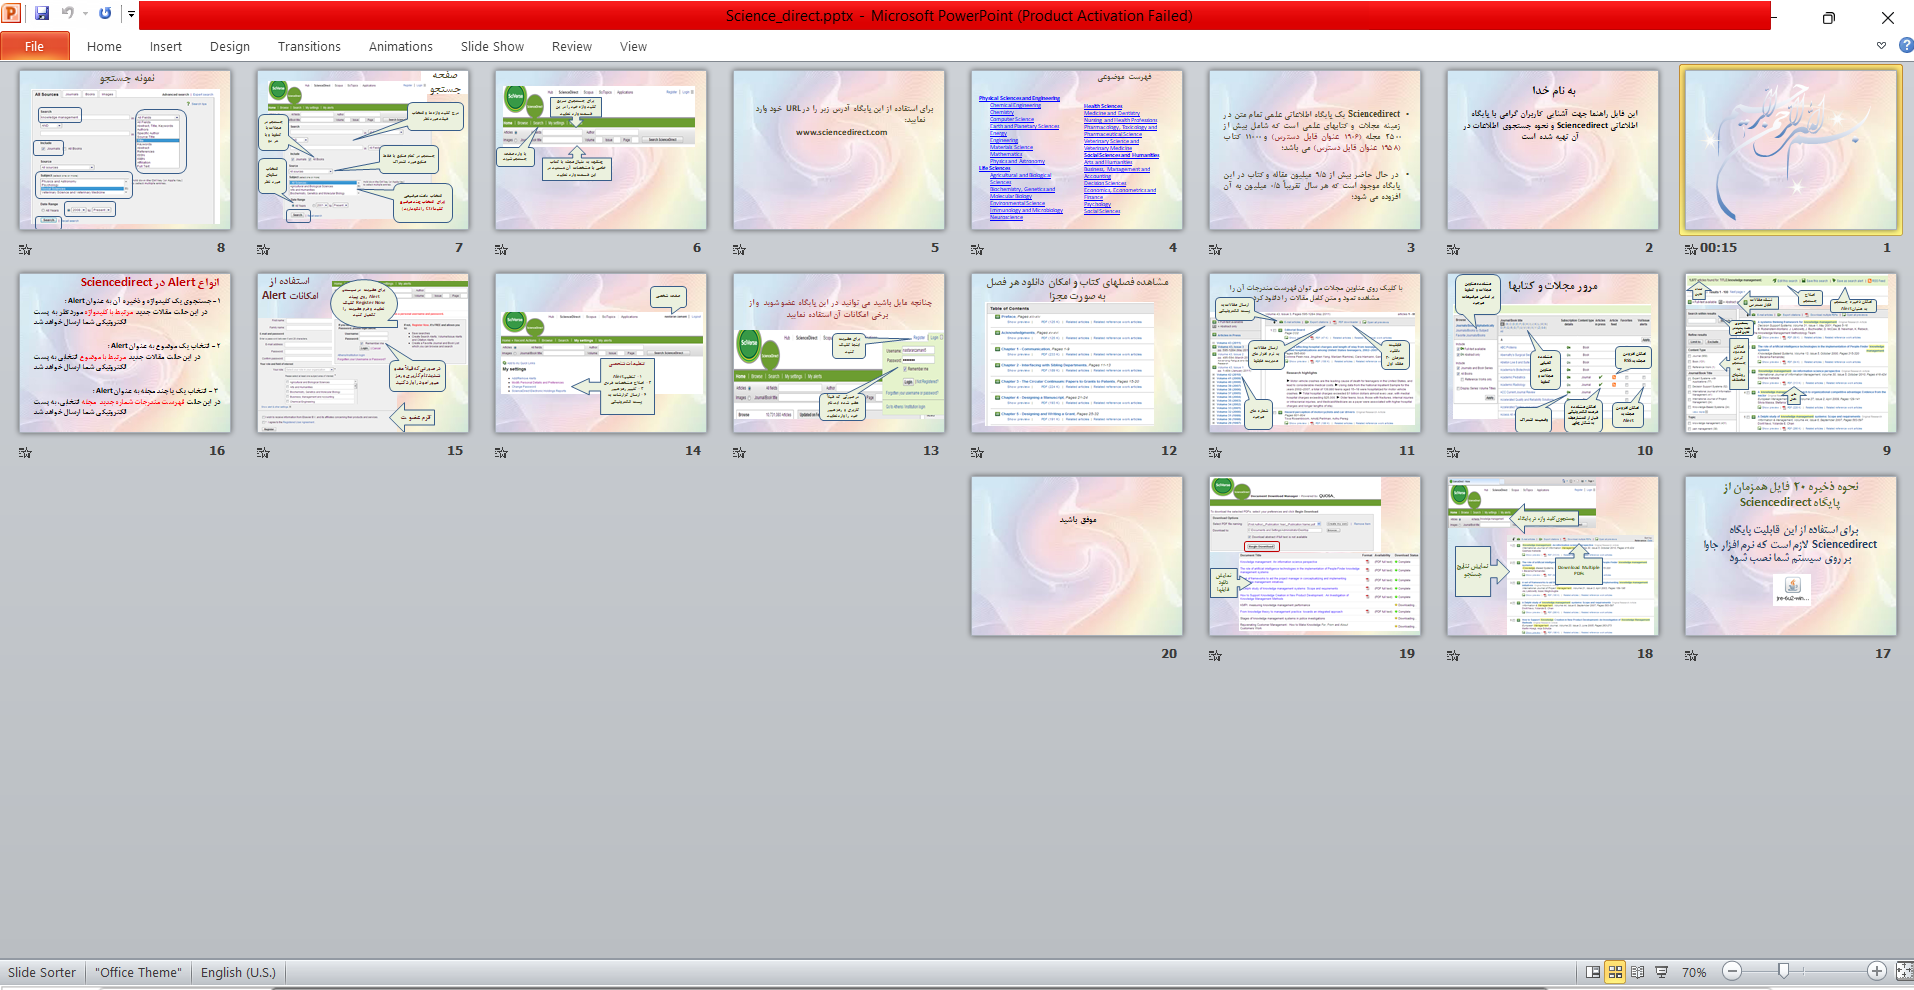
Task: Click transition star icon under slide 16
Action: pyautogui.click(x=25, y=452)
